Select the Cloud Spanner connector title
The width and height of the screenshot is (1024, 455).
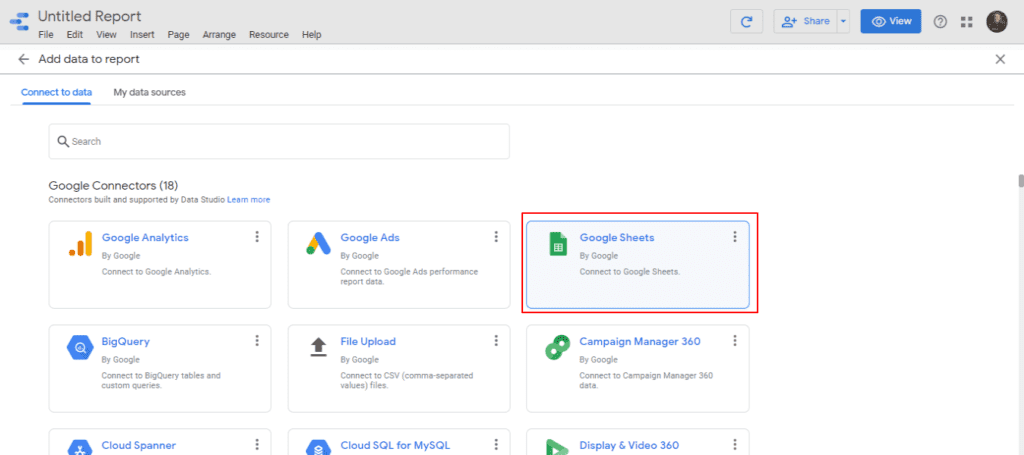point(138,445)
